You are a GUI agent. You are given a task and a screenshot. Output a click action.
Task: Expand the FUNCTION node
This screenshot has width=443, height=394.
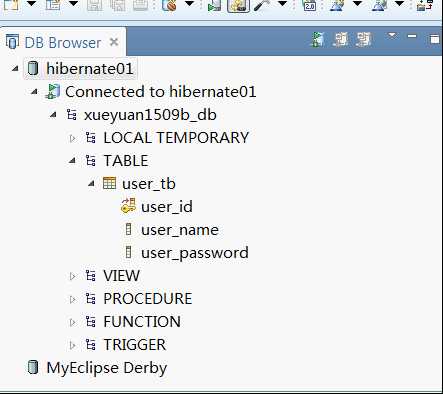click(x=72, y=322)
